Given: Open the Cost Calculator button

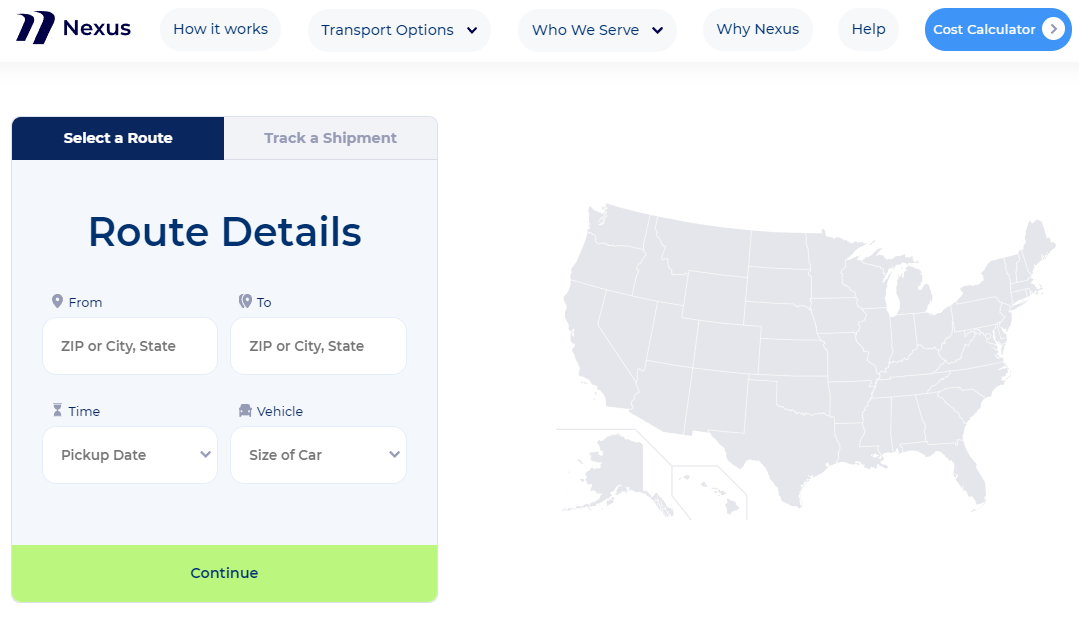Looking at the screenshot, I should [998, 30].
